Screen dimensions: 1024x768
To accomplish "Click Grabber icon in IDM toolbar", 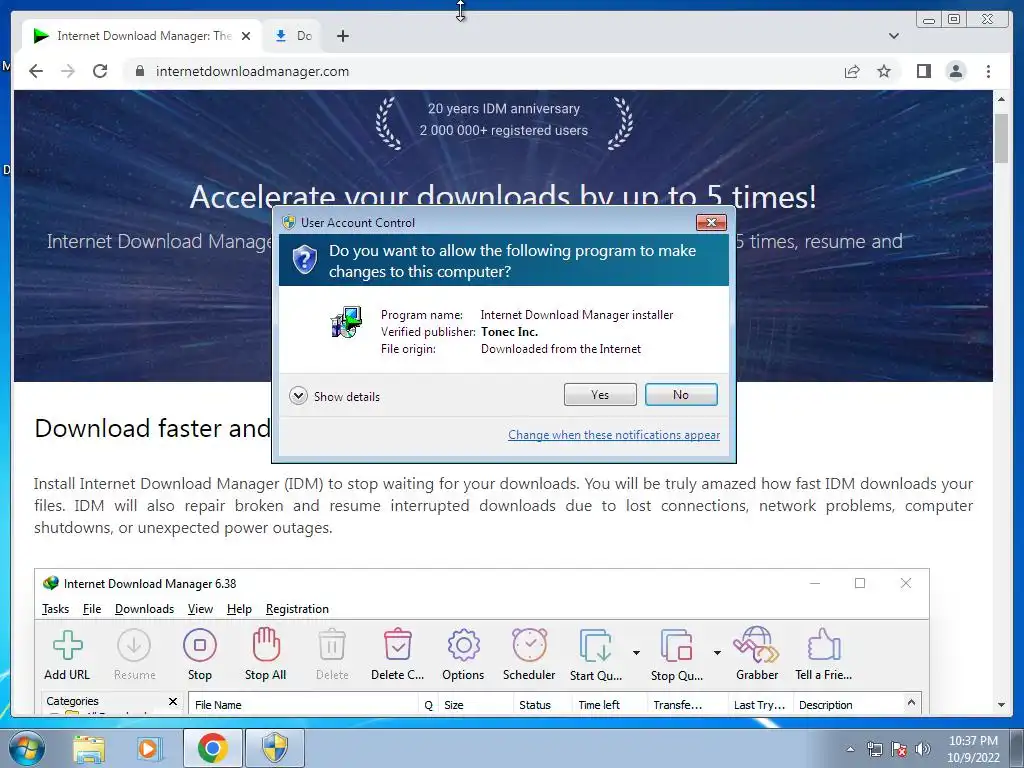I will point(756,645).
